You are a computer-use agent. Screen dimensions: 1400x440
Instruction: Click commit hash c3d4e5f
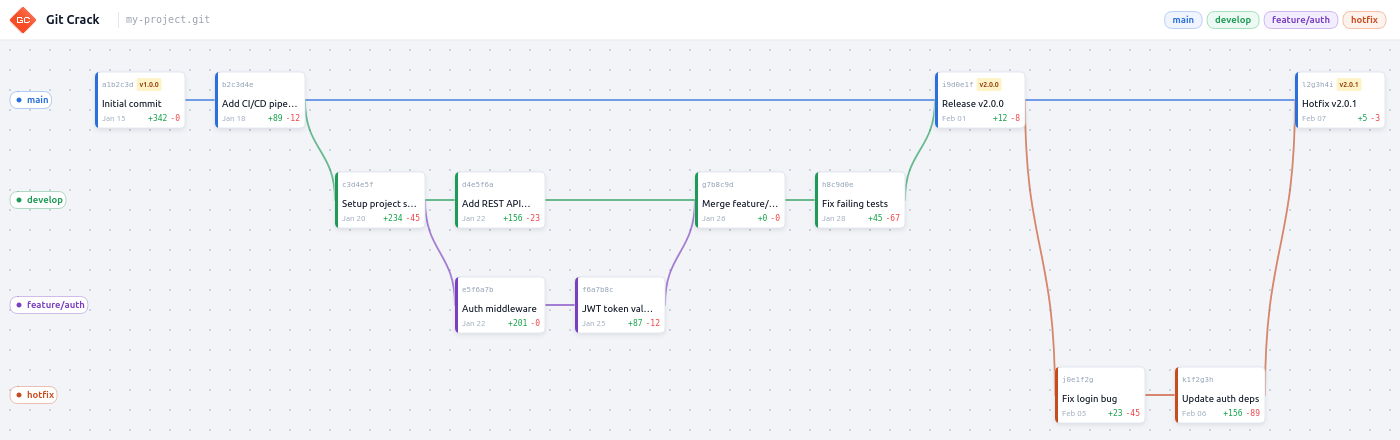[358, 185]
